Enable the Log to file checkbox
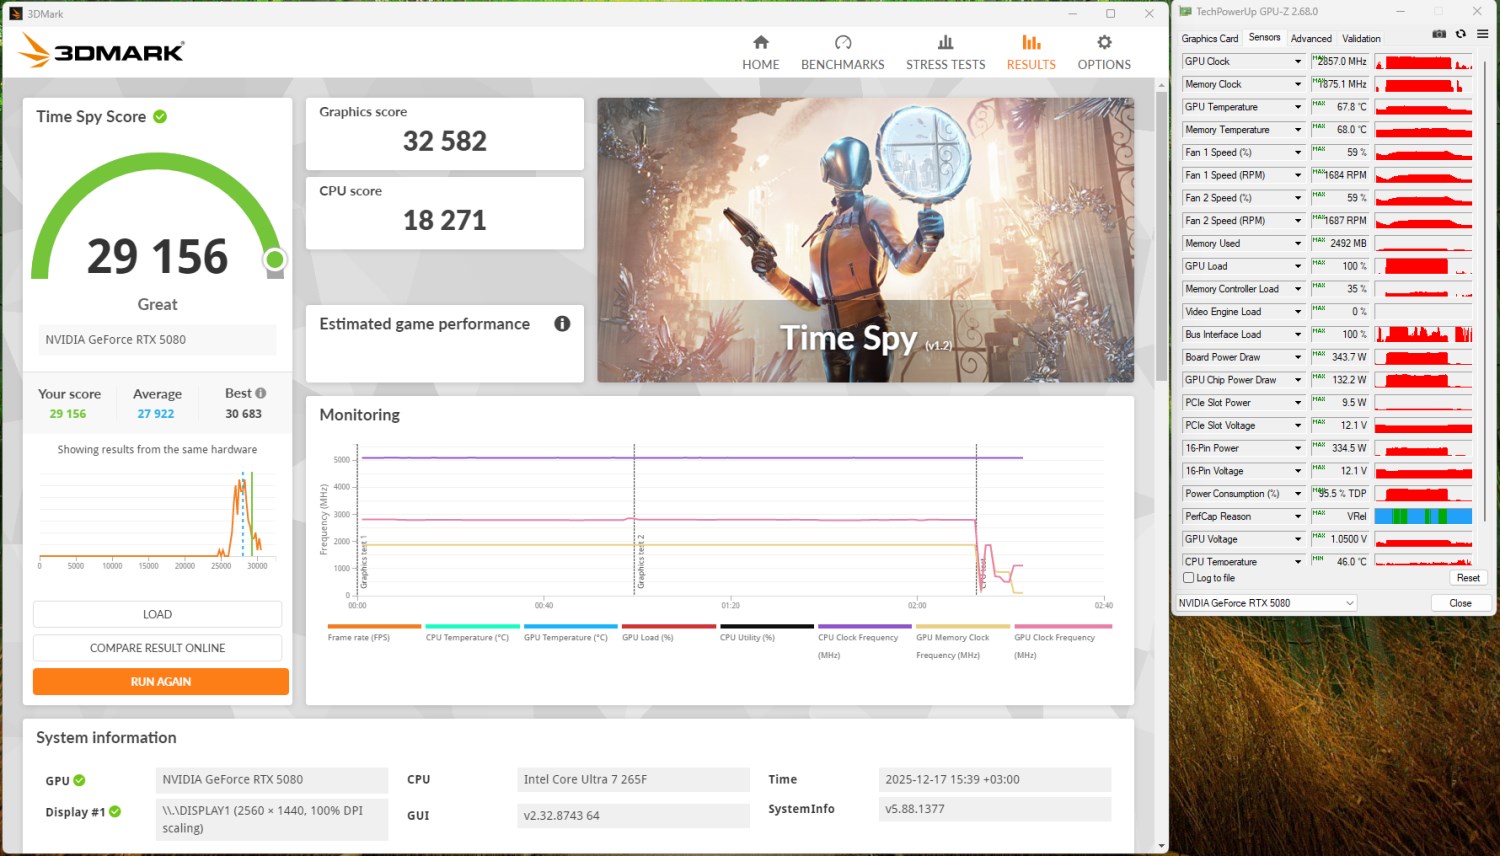 click(x=1189, y=578)
